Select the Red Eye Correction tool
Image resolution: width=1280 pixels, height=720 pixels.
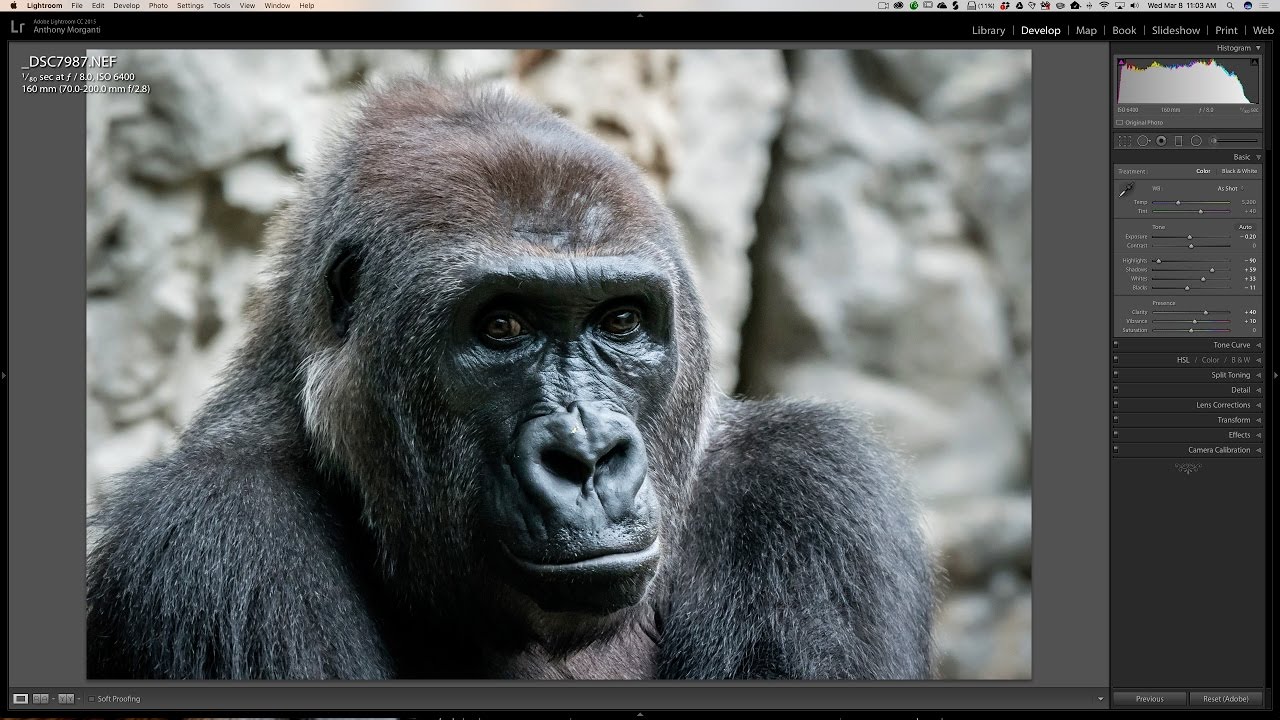pos(1161,141)
